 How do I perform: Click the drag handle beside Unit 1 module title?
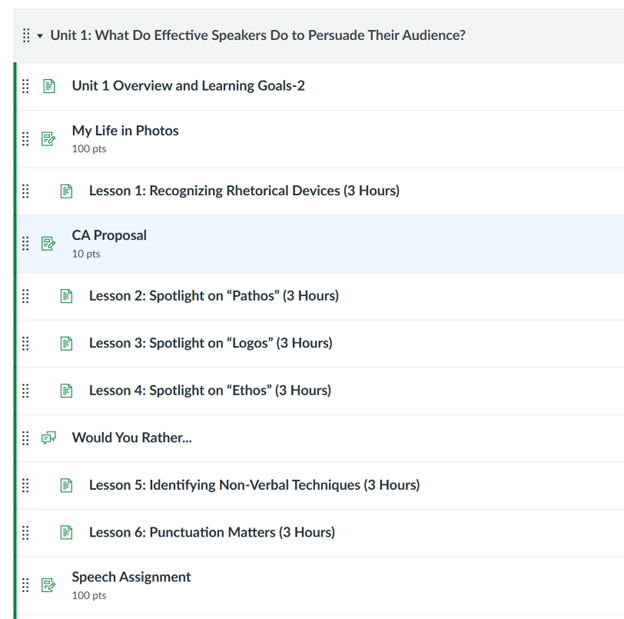point(26,35)
